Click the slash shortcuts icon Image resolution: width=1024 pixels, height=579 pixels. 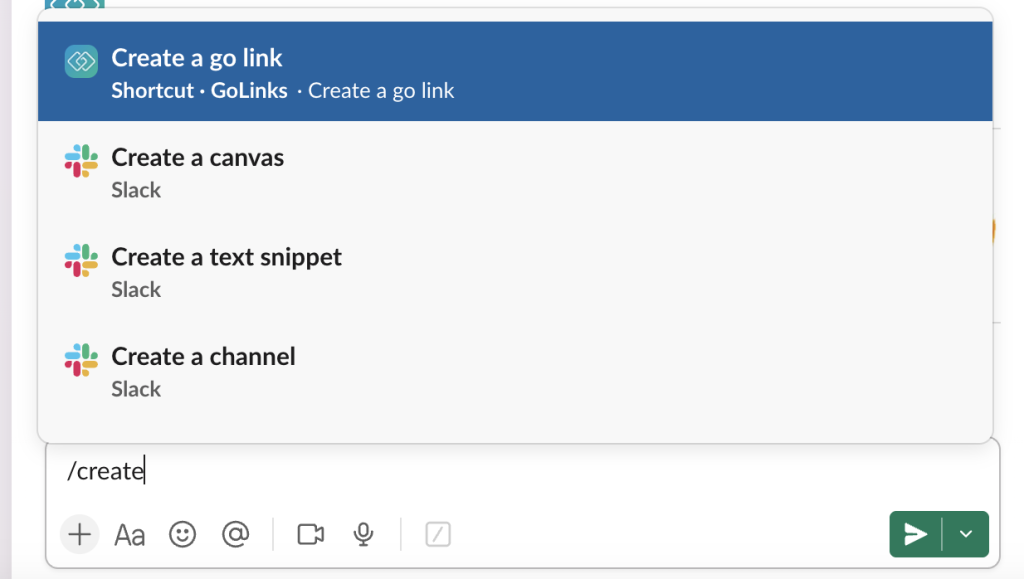click(x=438, y=535)
